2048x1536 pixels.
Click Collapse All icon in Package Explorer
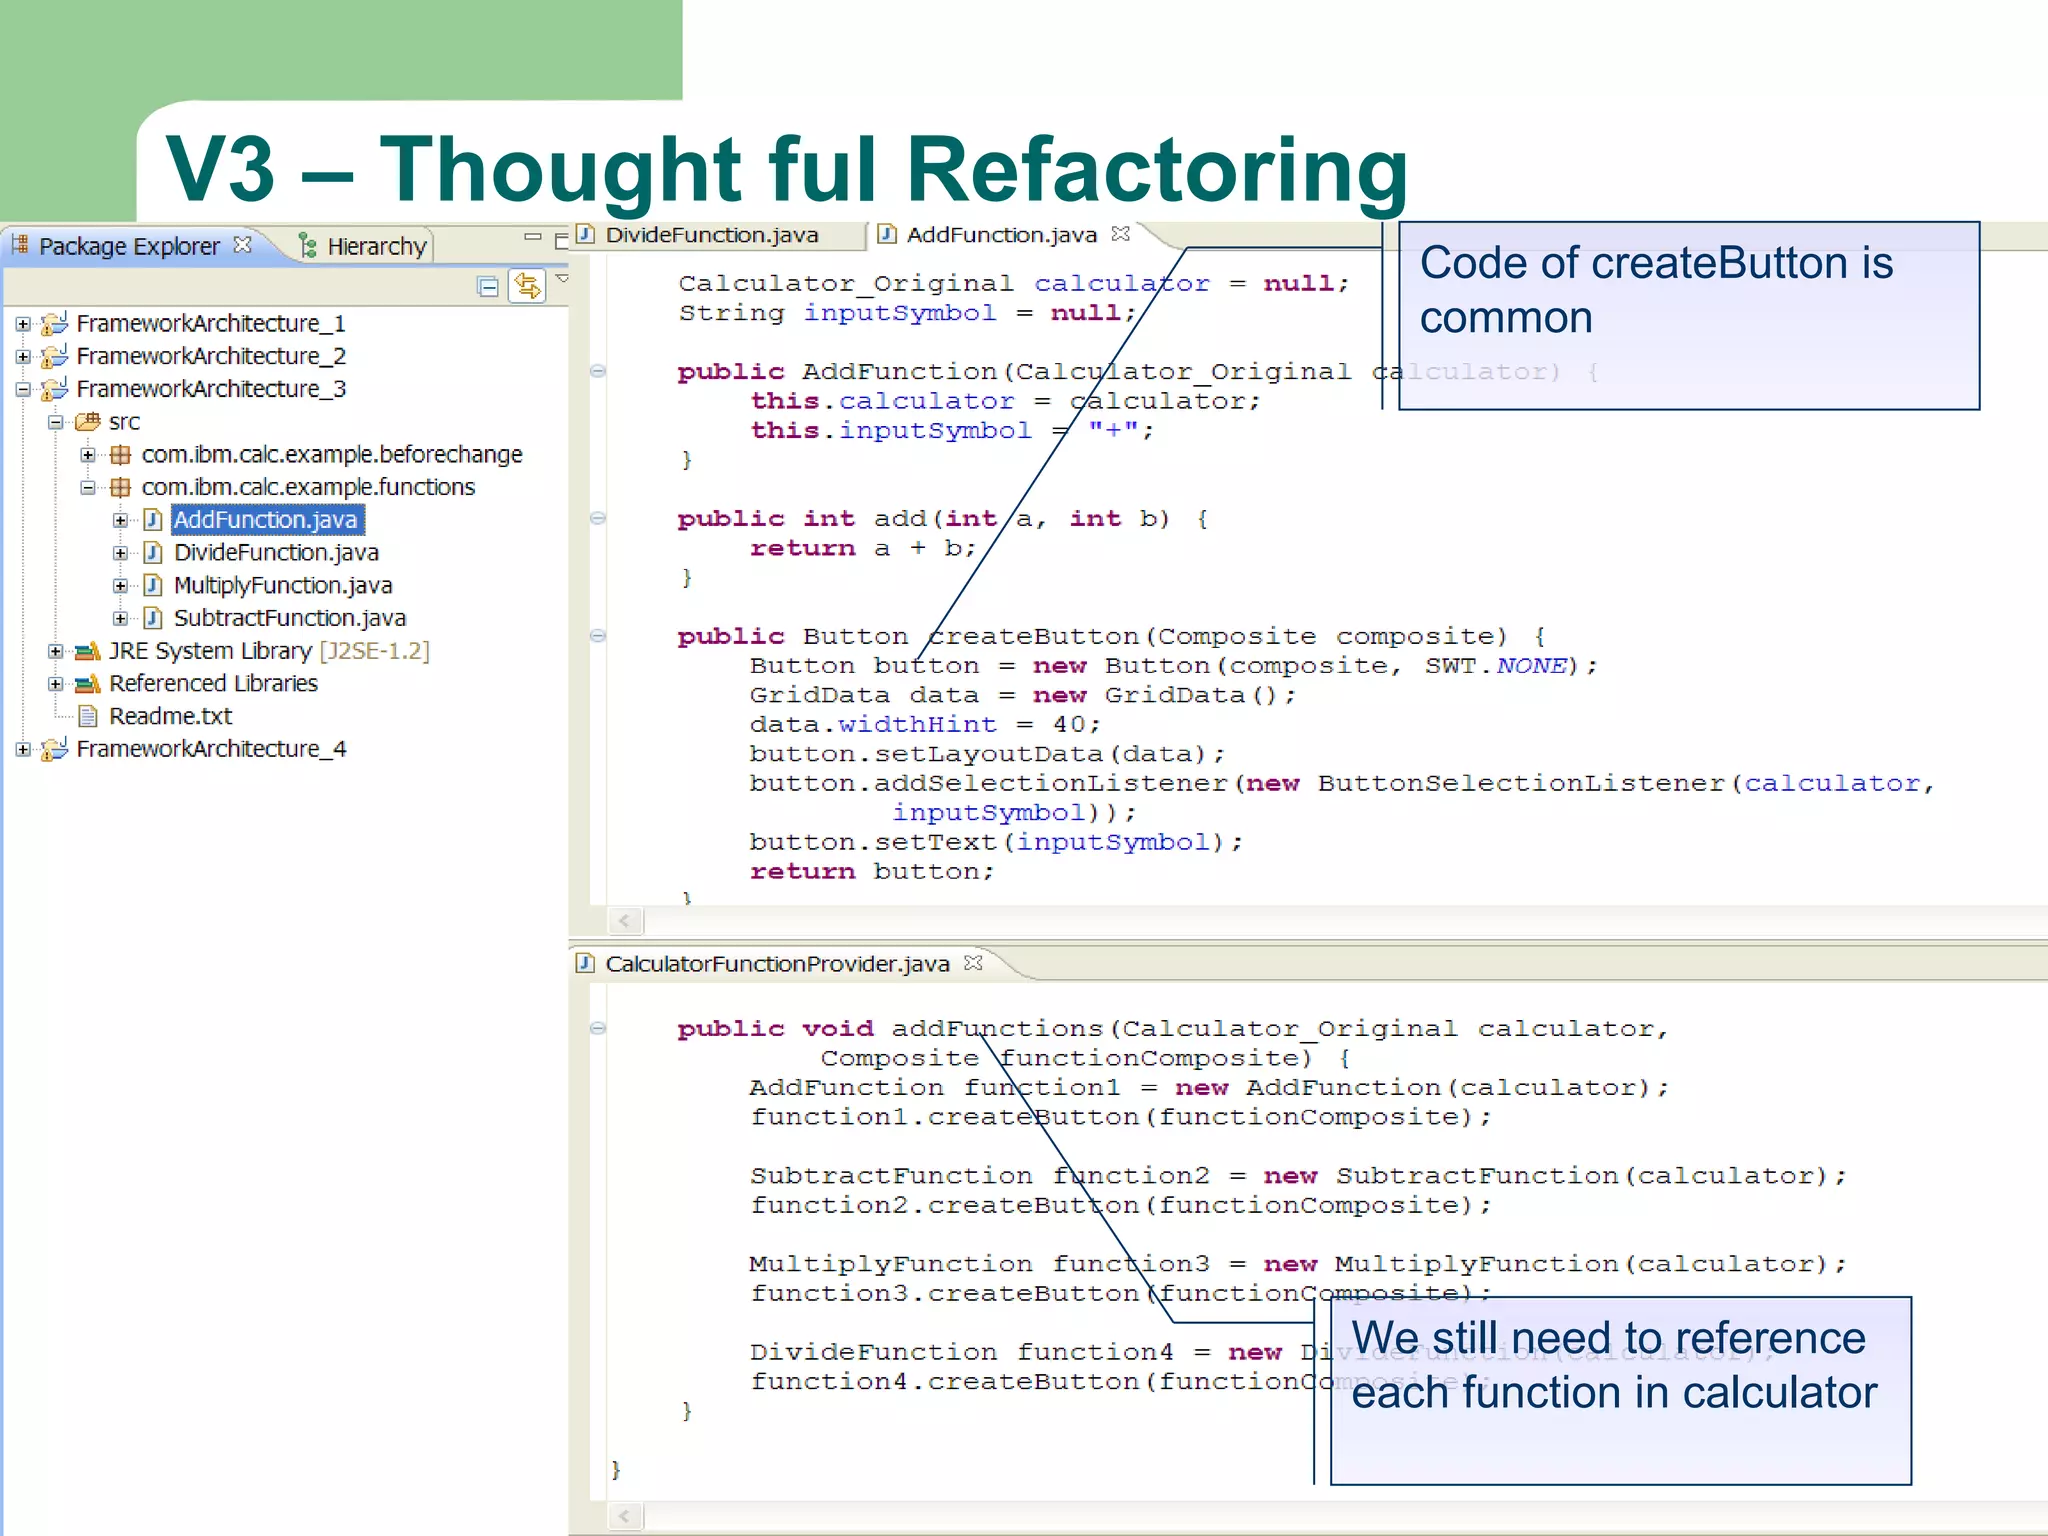[x=488, y=287]
